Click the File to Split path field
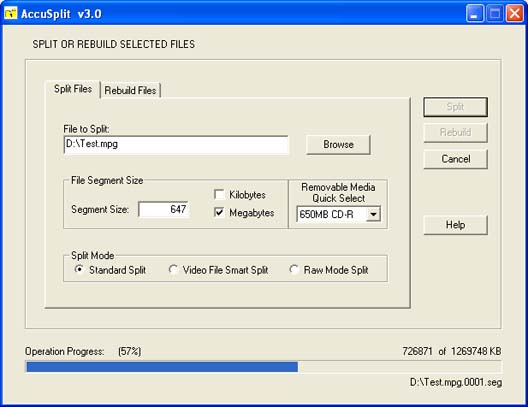 pos(176,144)
